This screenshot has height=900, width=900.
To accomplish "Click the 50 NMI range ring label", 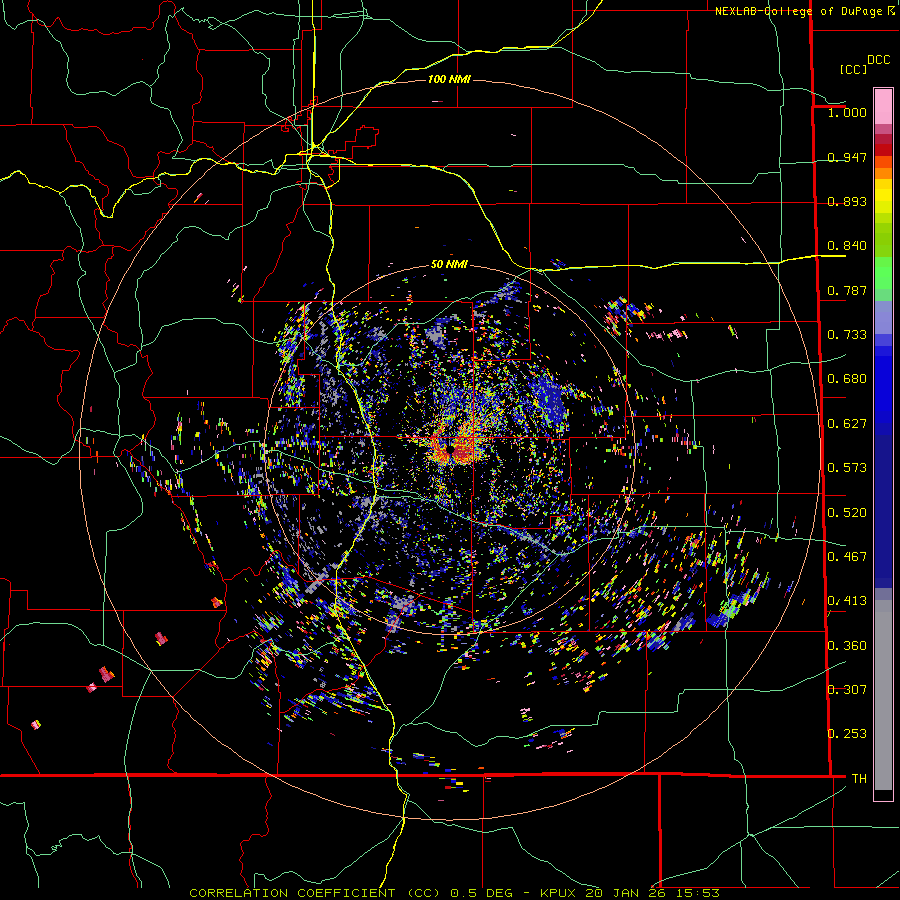I will coord(449,265).
